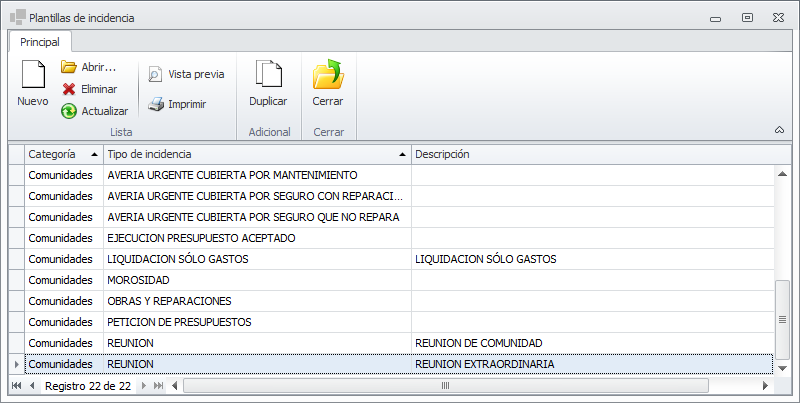Open selected template with Abrir
The width and height of the screenshot is (800, 403).
tap(89, 67)
